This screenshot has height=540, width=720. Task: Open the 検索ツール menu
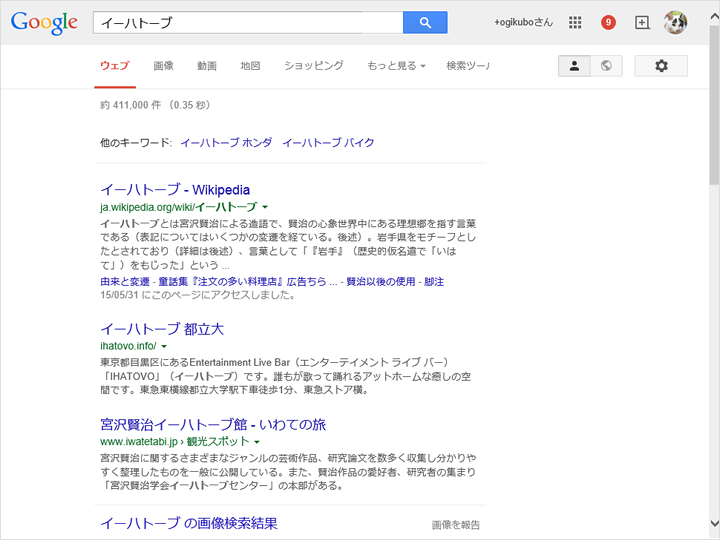click(x=467, y=66)
